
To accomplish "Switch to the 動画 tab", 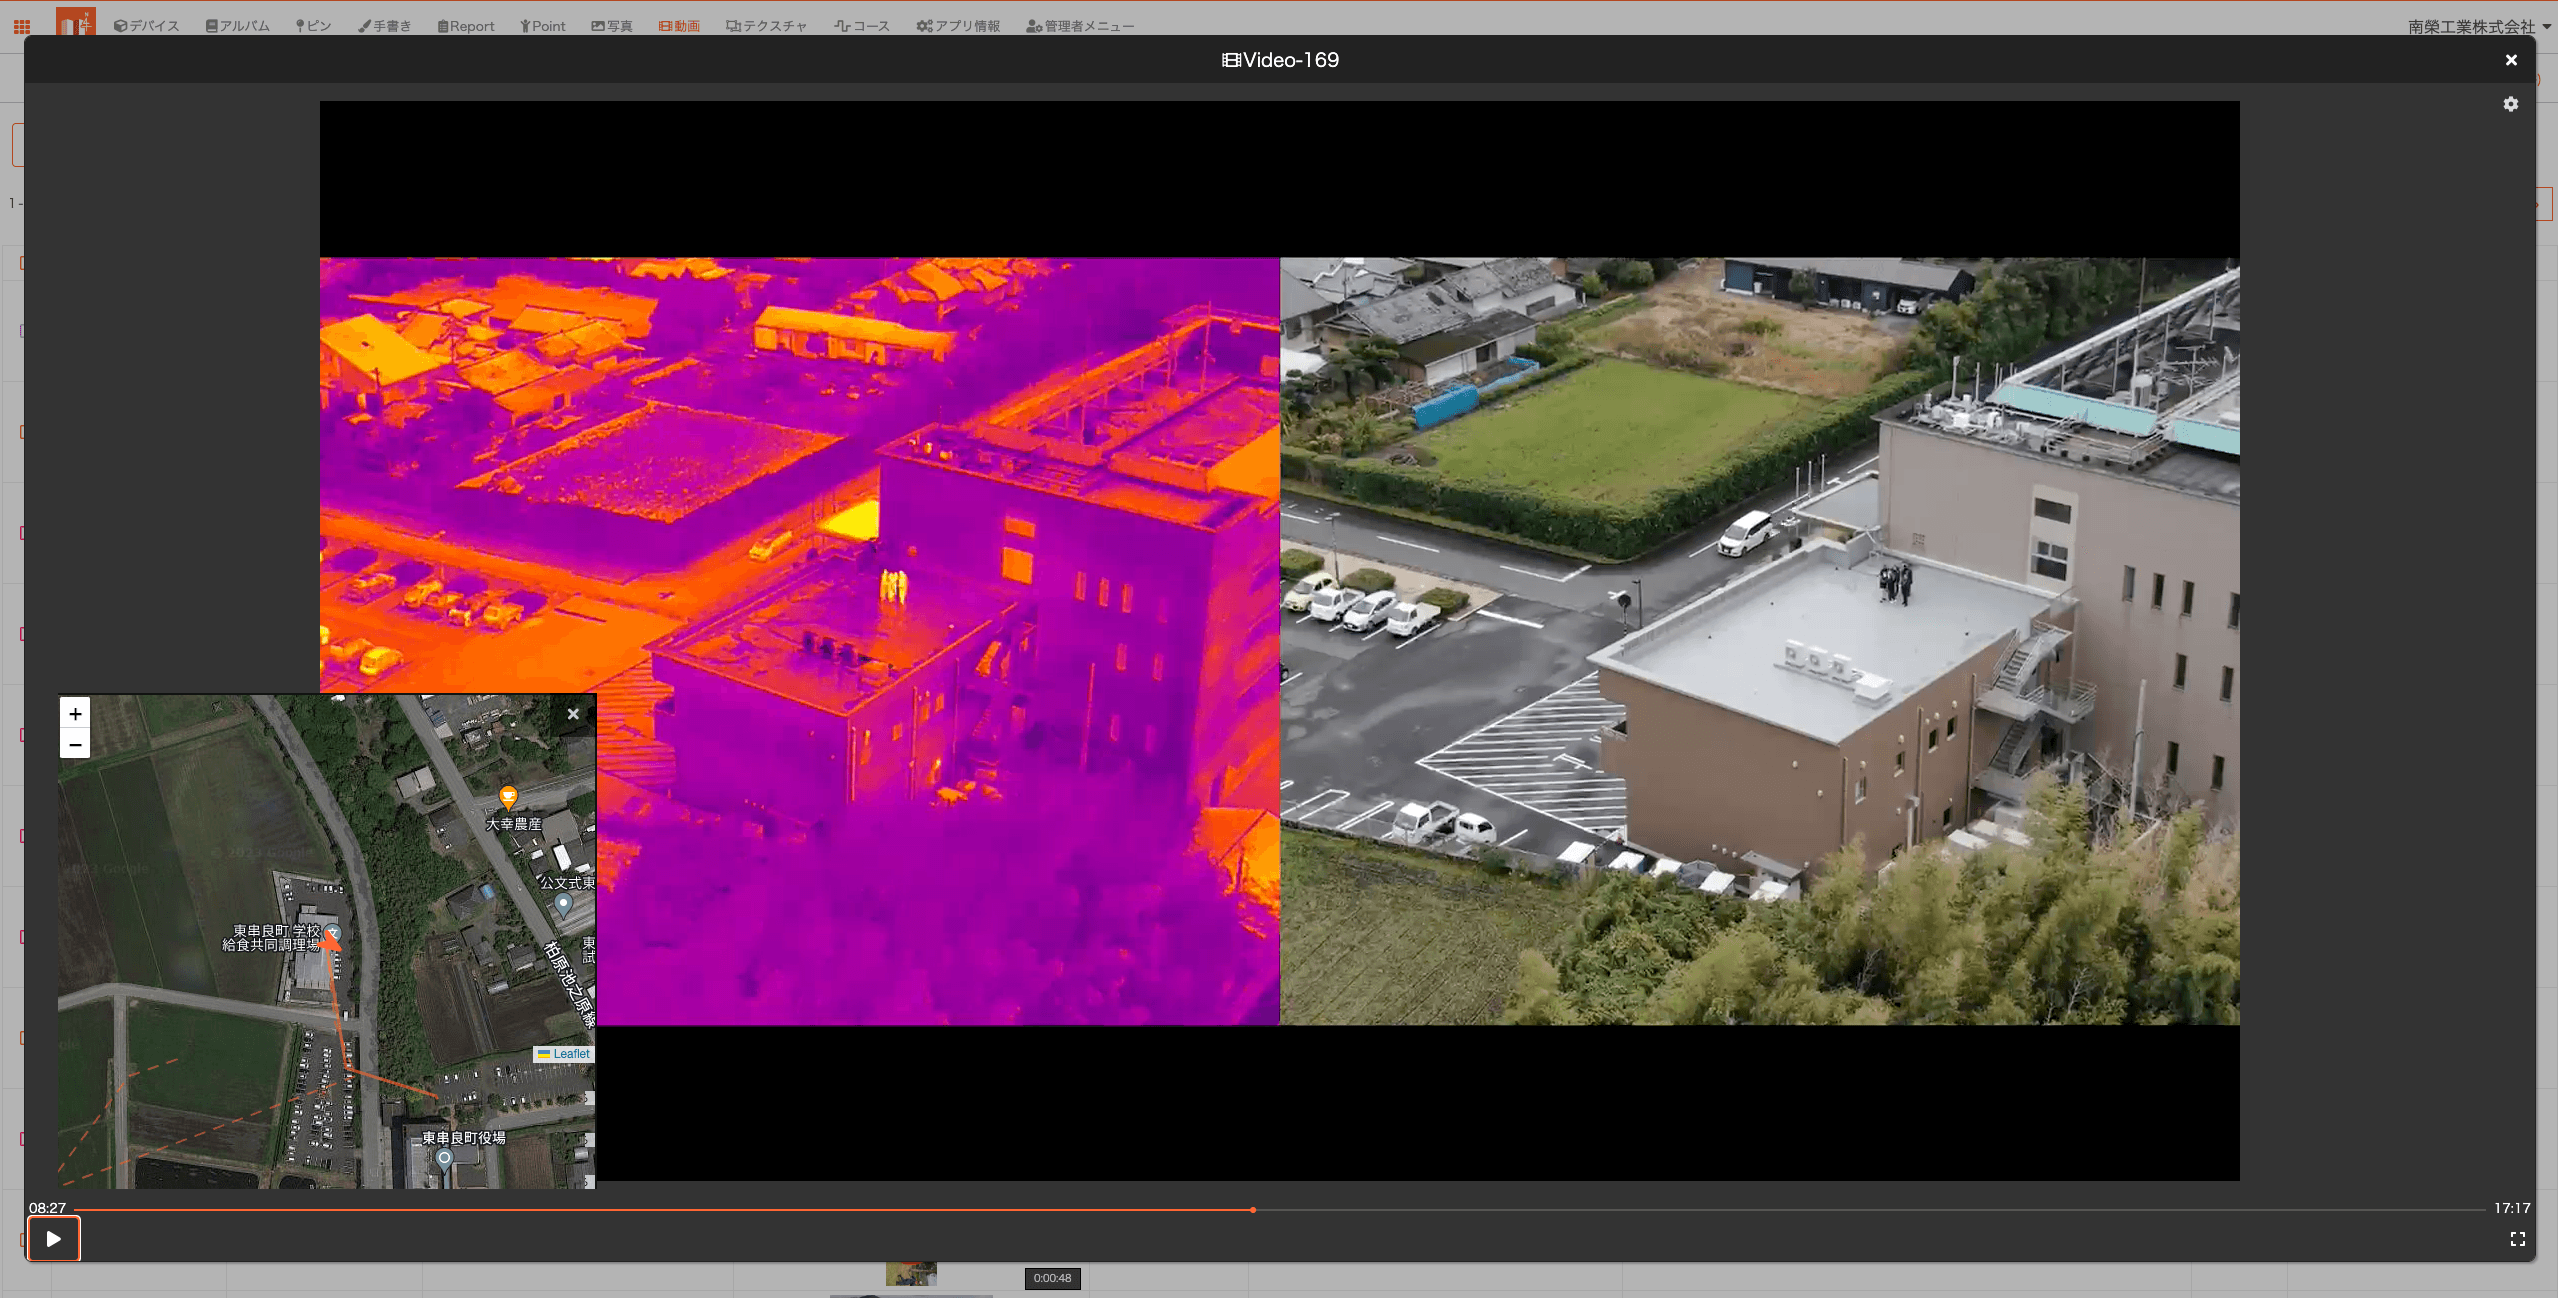I will coord(679,26).
